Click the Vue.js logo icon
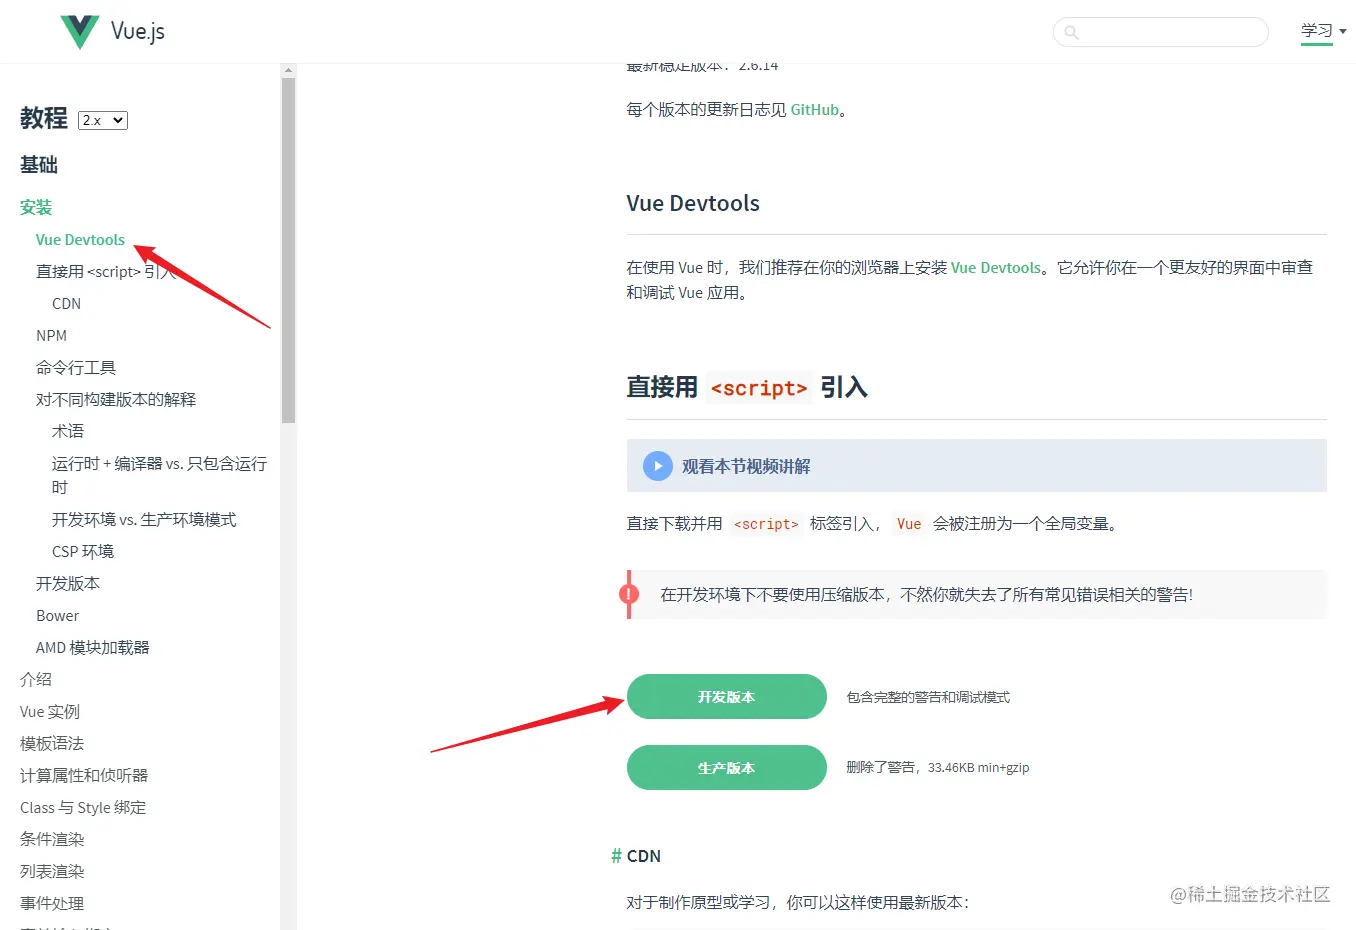Screen dimensions: 1356x930 coord(79,32)
